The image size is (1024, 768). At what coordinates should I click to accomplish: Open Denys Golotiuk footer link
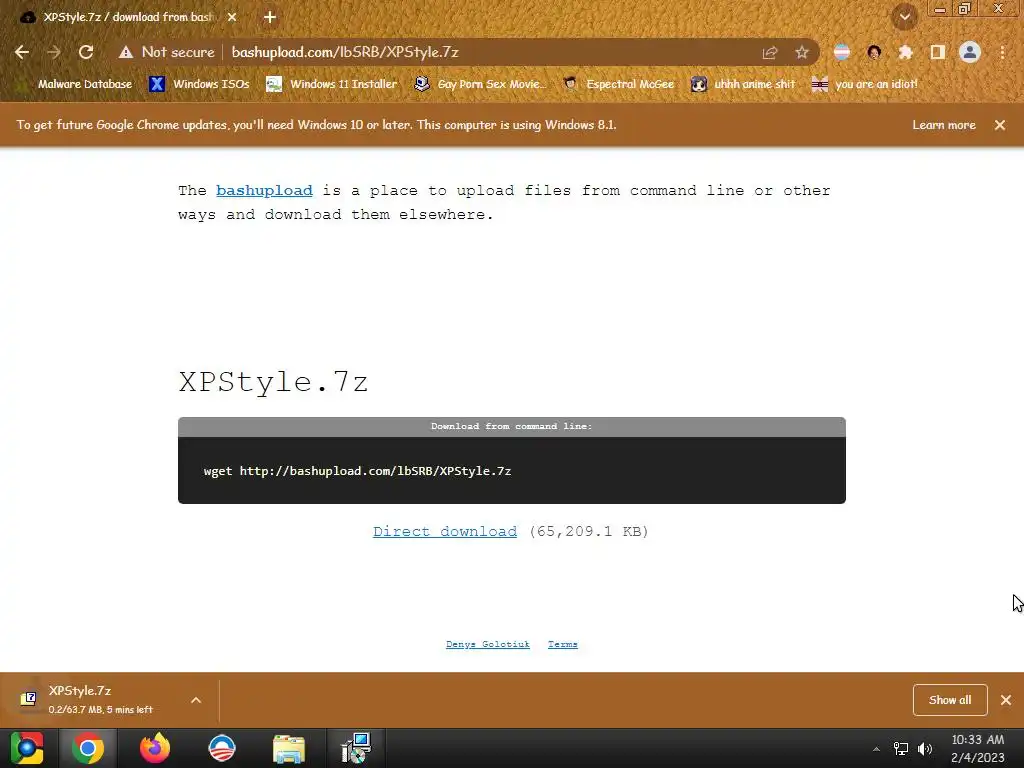pos(488,645)
